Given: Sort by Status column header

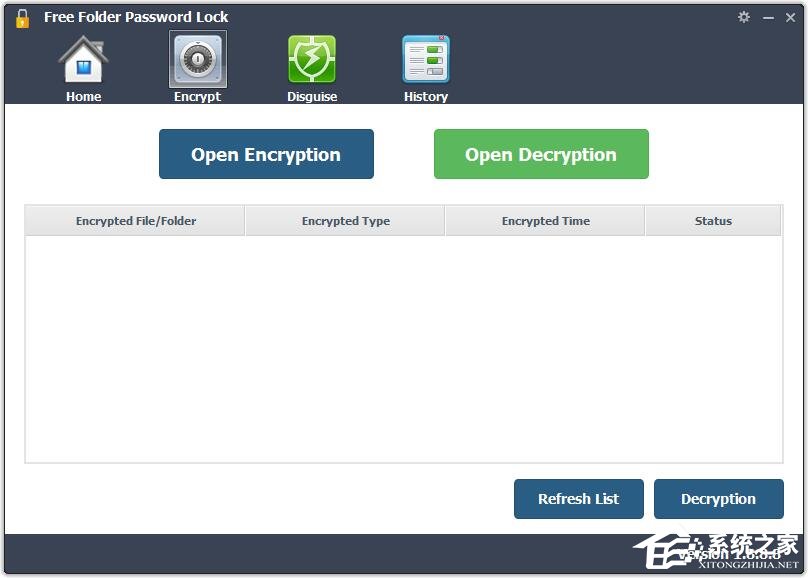Looking at the screenshot, I should pos(713,220).
